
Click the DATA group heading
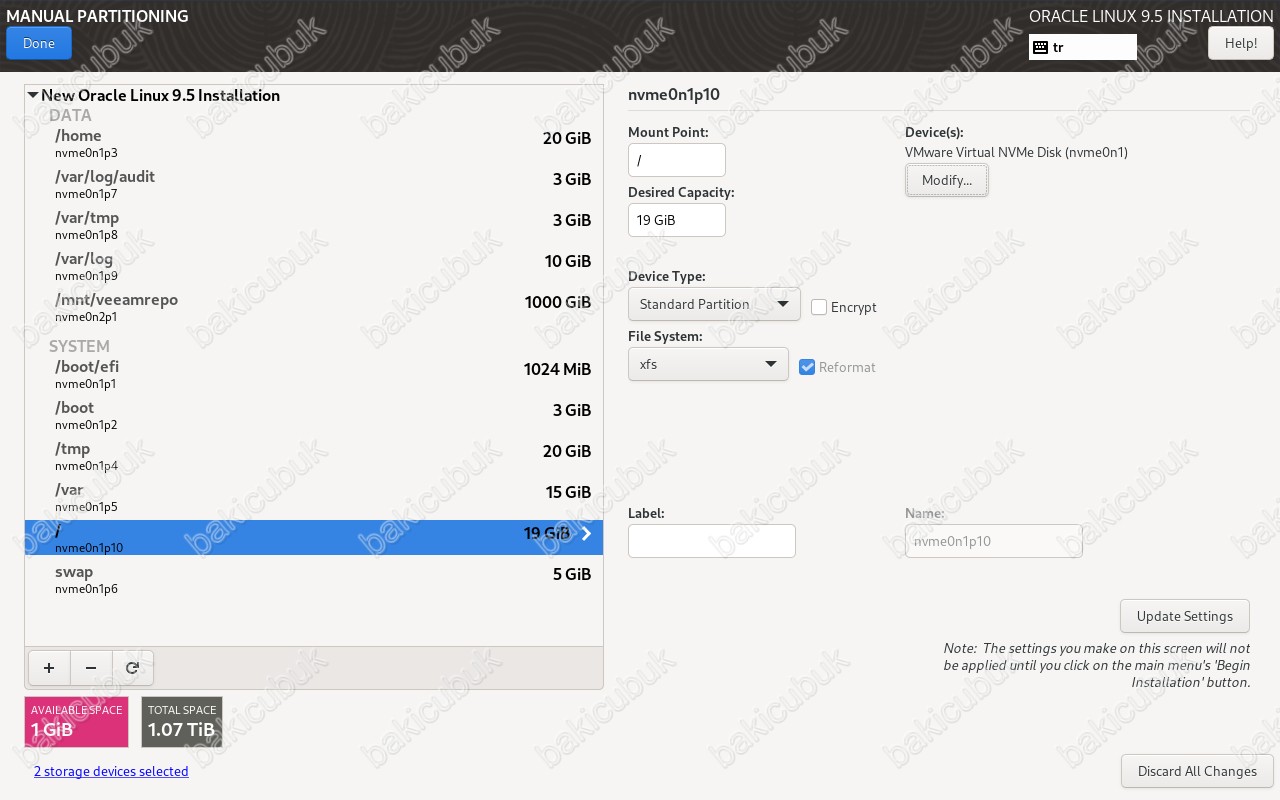click(70, 115)
